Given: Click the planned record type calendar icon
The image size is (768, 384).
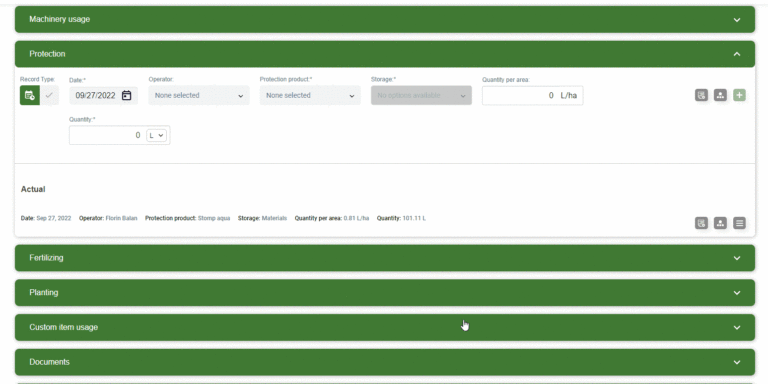Looking at the screenshot, I should tap(29, 96).
